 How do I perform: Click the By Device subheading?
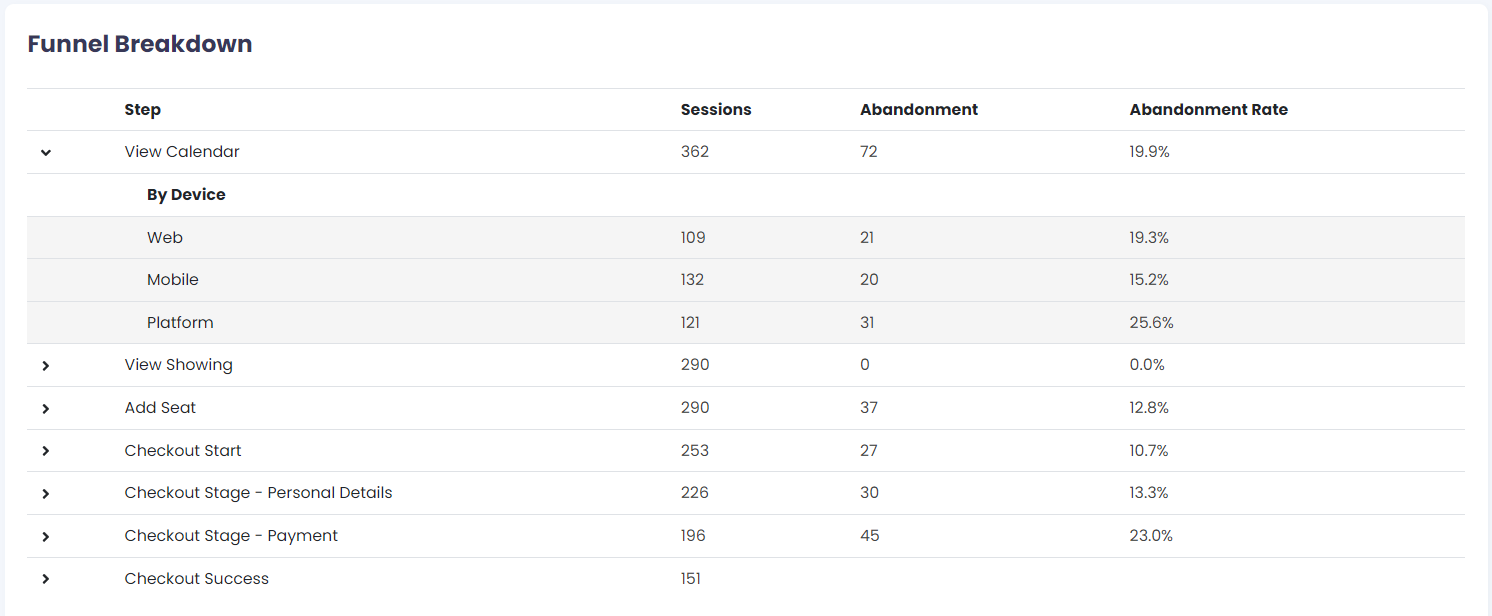click(186, 195)
